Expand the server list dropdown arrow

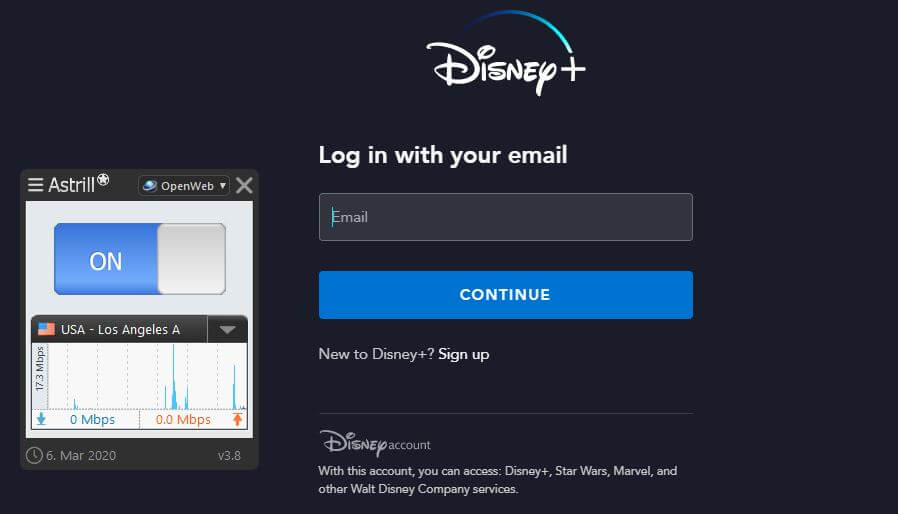point(227,329)
